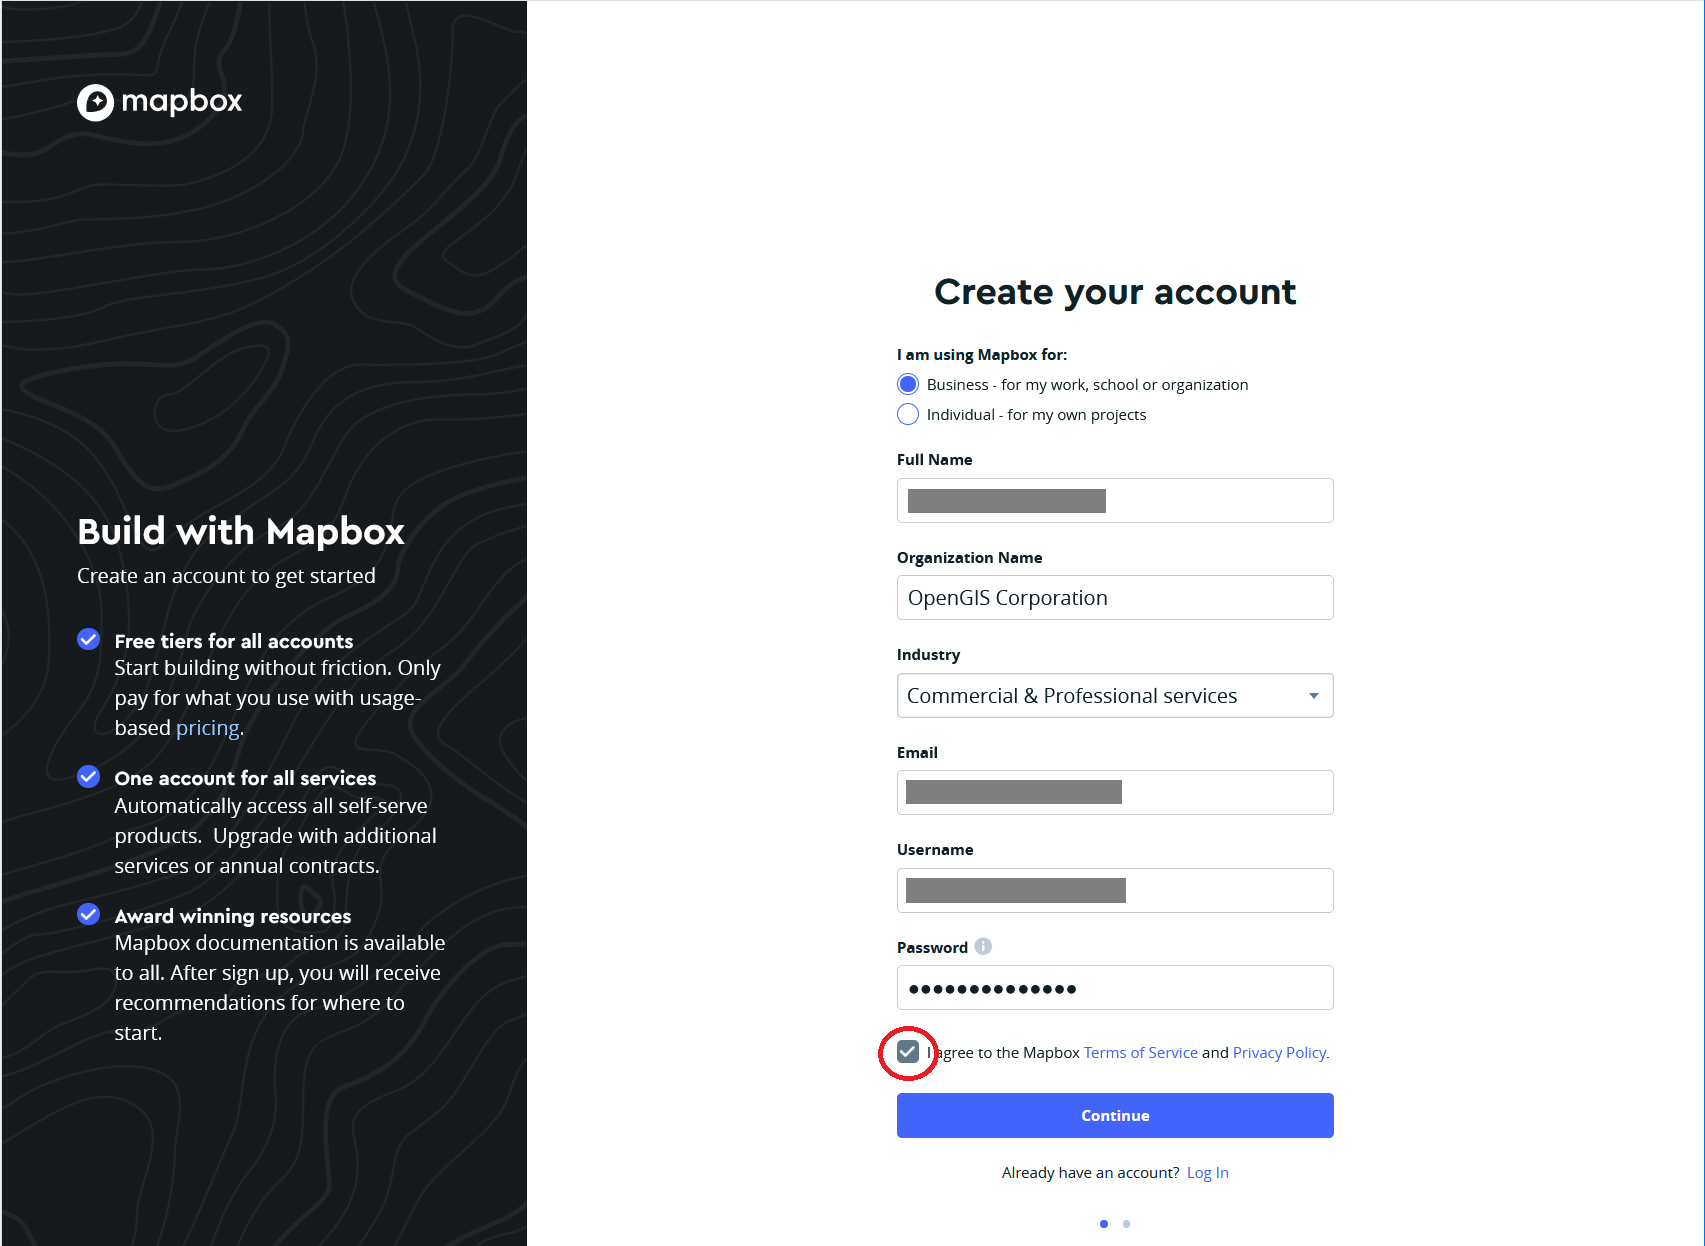Select the Individual usage radio button
The height and width of the screenshot is (1246, 1705).
tap(908, 414)
